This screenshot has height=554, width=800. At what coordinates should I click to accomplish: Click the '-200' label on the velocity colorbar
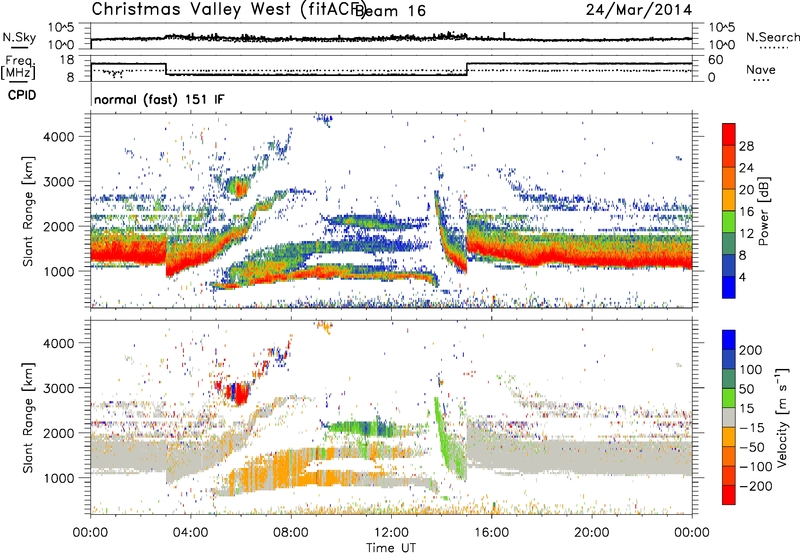756,486
